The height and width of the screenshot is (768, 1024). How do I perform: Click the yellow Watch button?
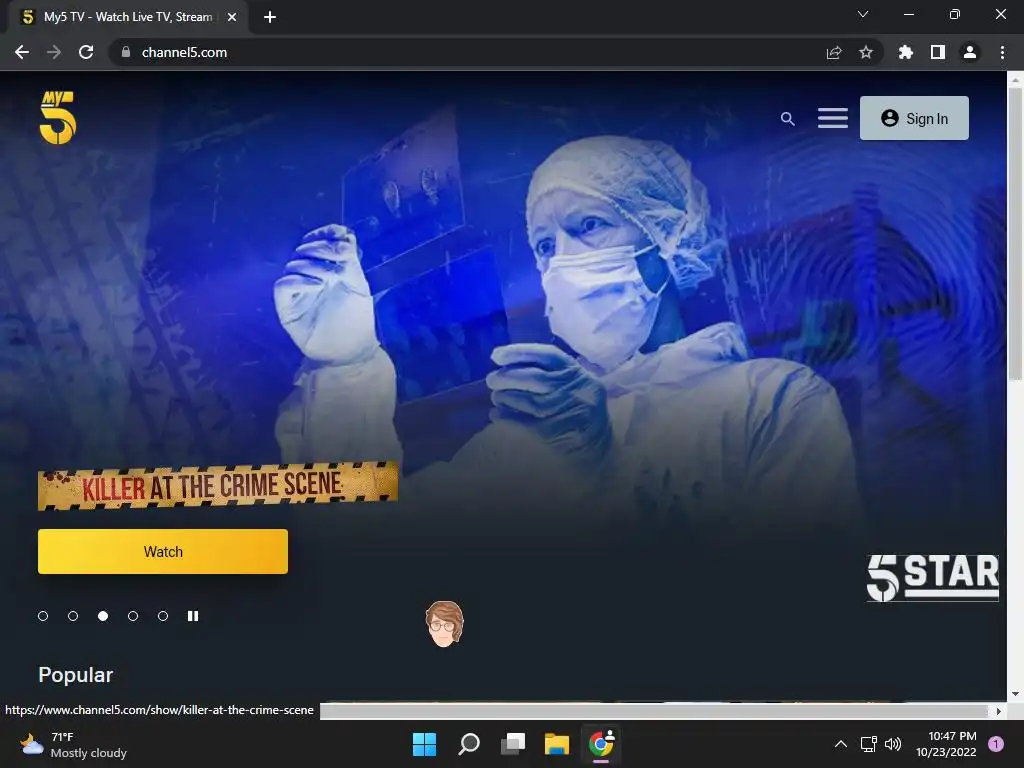(x=163, y=551)
